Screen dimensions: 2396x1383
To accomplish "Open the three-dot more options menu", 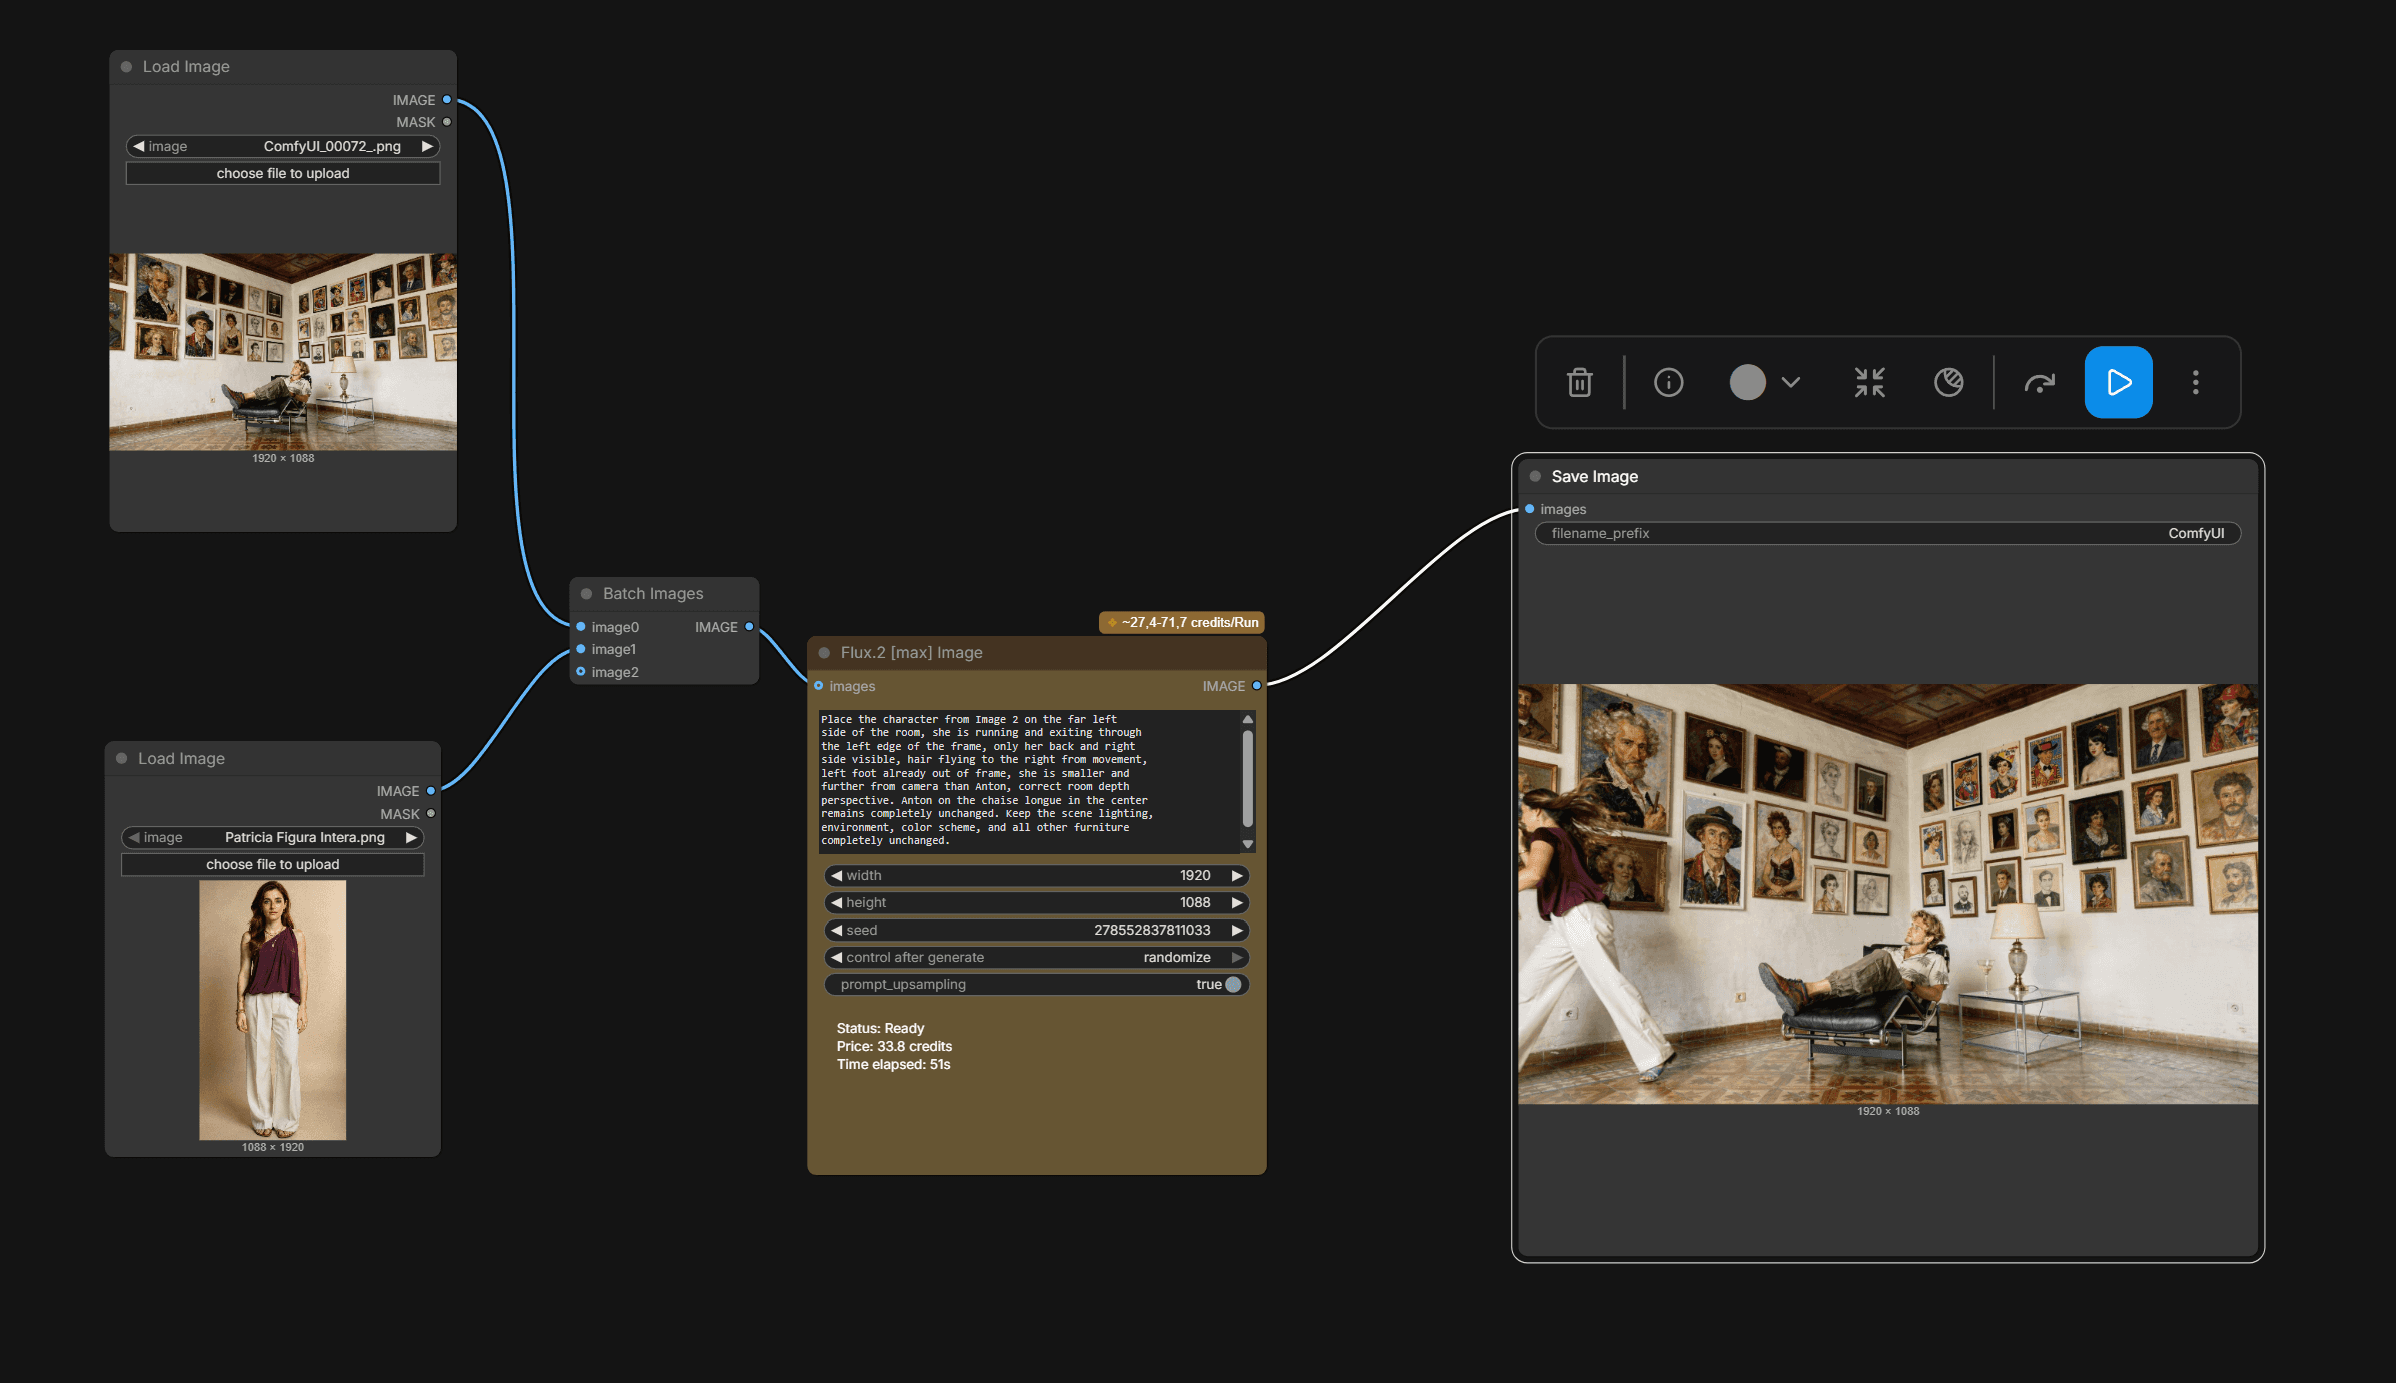I will point(2195,382).
